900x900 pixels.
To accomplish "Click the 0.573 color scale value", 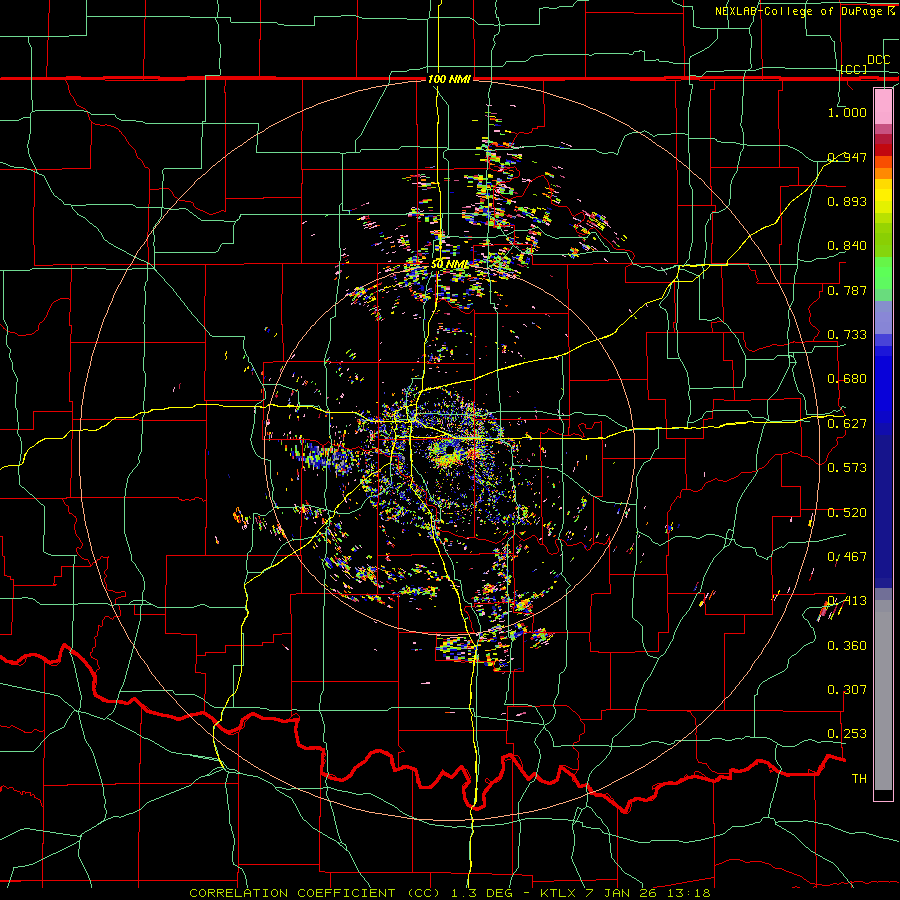I will pos(847,468).
